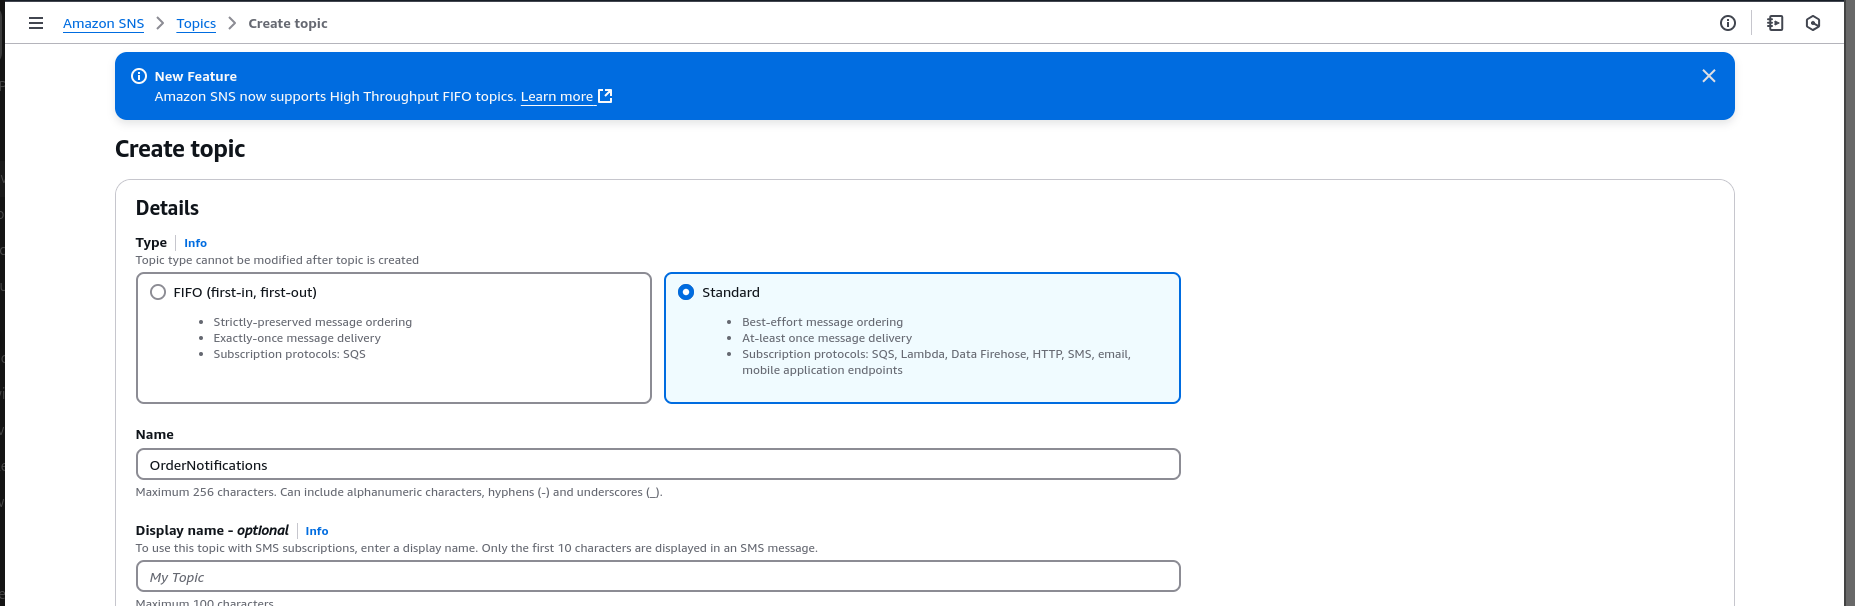Dismiss the New Feature banner
Screen dimensions: 1855x606
1708,76
